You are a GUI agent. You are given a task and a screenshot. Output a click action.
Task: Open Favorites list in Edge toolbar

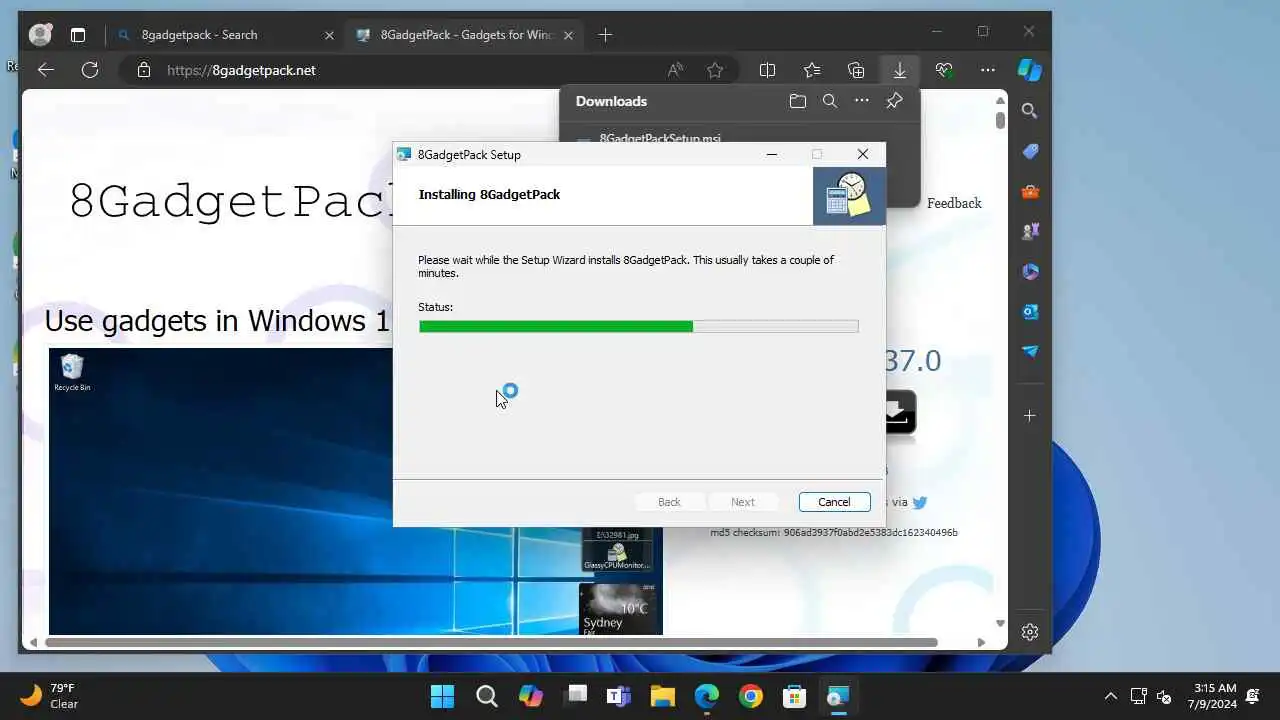(x=812, y=70)
